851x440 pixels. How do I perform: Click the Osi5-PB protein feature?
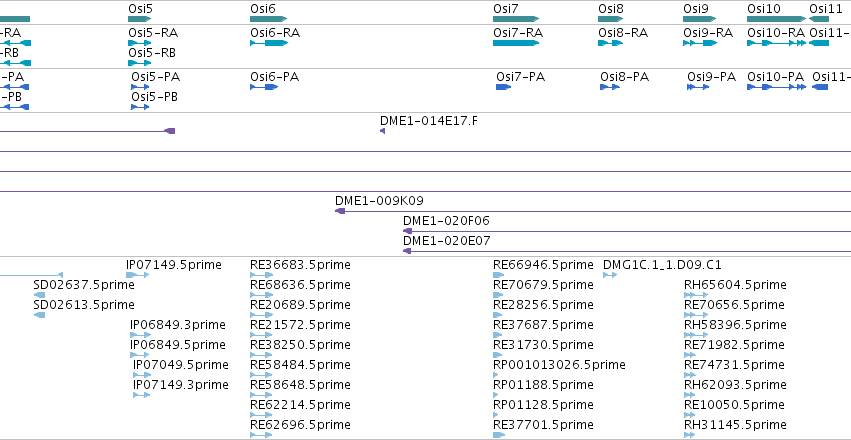coord(140,107)
